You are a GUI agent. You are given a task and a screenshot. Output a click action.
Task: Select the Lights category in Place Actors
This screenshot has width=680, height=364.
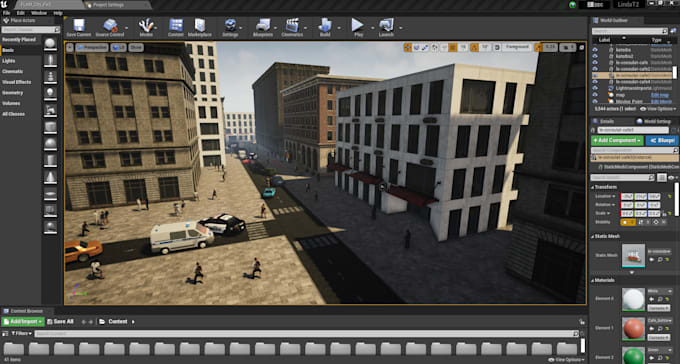click(9, 61)
